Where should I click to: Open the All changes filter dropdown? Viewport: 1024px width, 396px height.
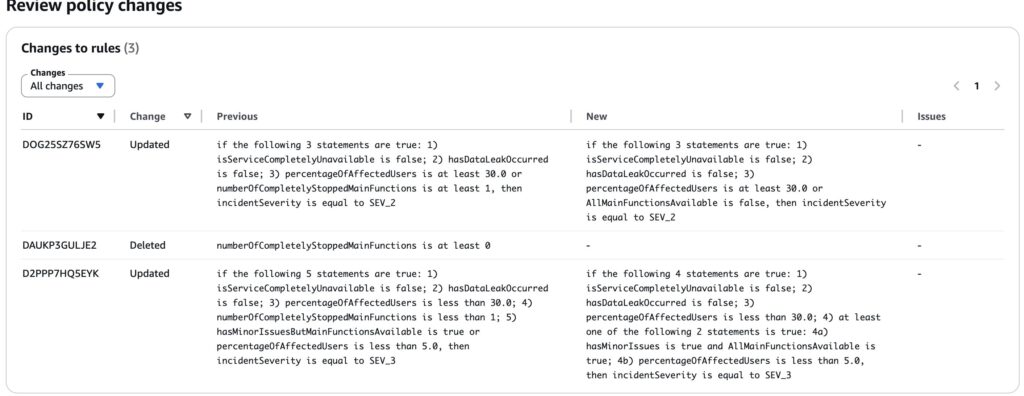[x=68, y=86]
